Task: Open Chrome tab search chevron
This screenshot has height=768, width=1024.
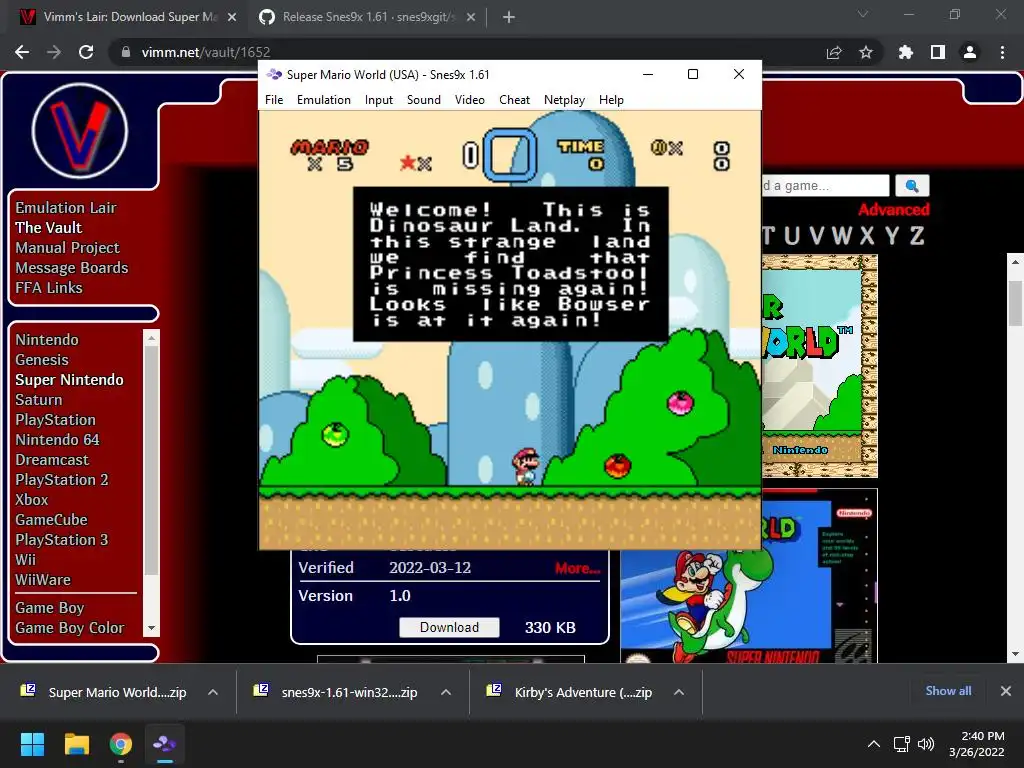Action: tap(863, 14)
